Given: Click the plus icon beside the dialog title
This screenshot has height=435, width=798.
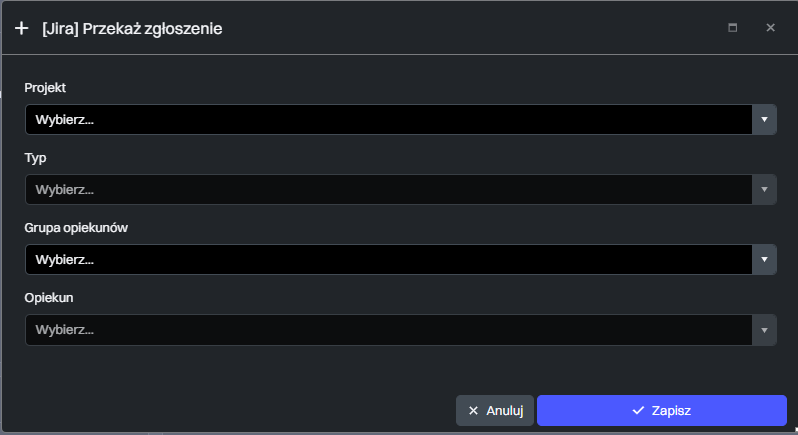Looking at the screenshot, I should click(x=22, y=28).
